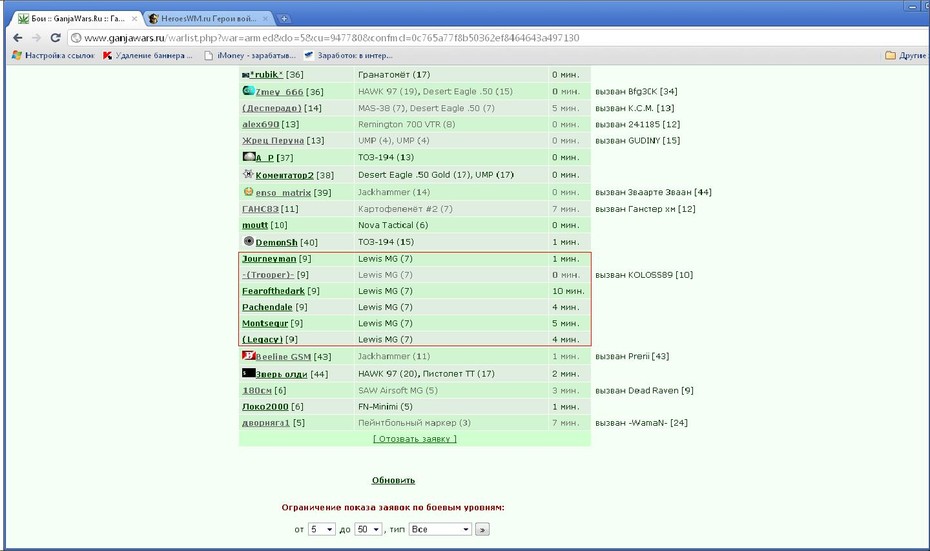This screenshot has height=551, width=930.
Task: Open the Заработок в интер... bookmark
Action: (348, 55)
